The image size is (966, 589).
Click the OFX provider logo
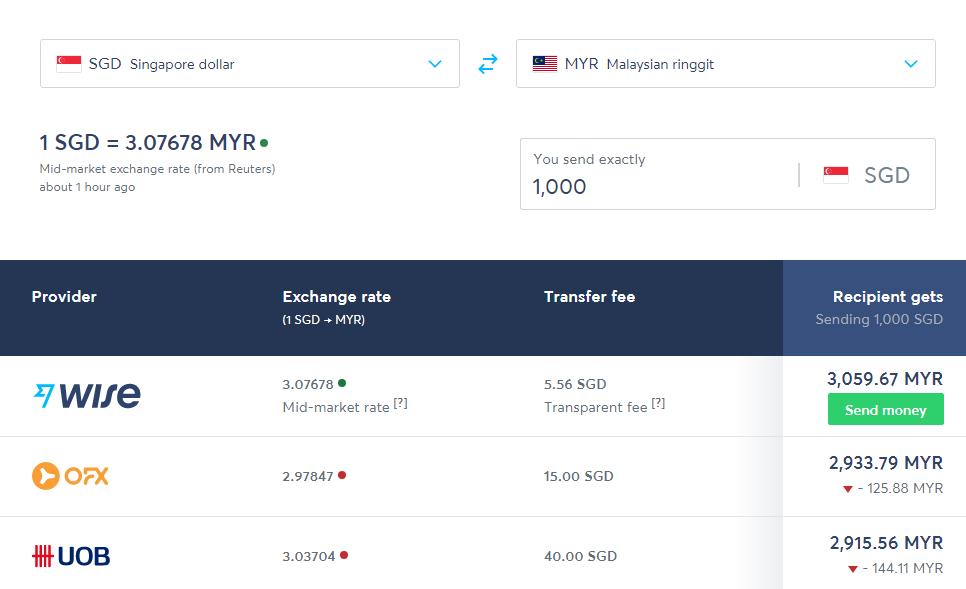click(x=70, y=476)
